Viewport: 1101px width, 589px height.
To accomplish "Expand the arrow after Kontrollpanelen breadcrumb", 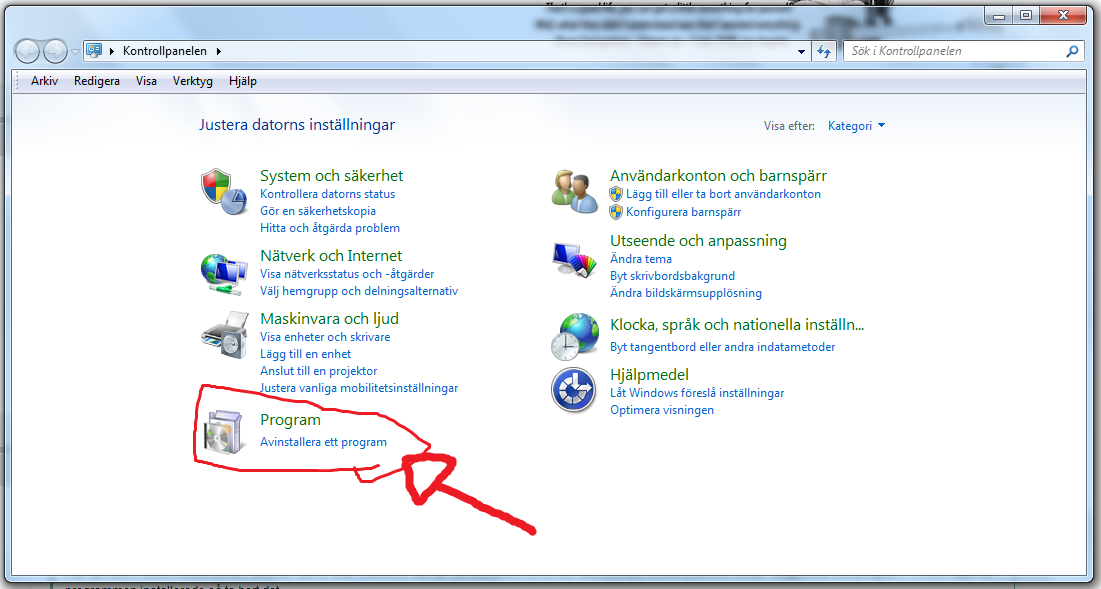I will [x=218, y=51].
